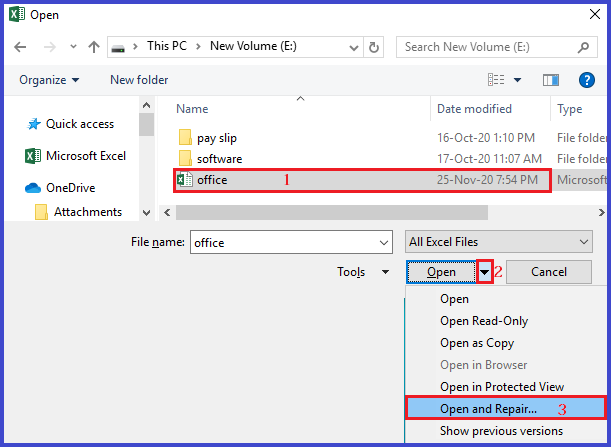This screenshot has height=447, width=611.
Task: Expand the address bar history dropdown
Action: tap(353, 48)
